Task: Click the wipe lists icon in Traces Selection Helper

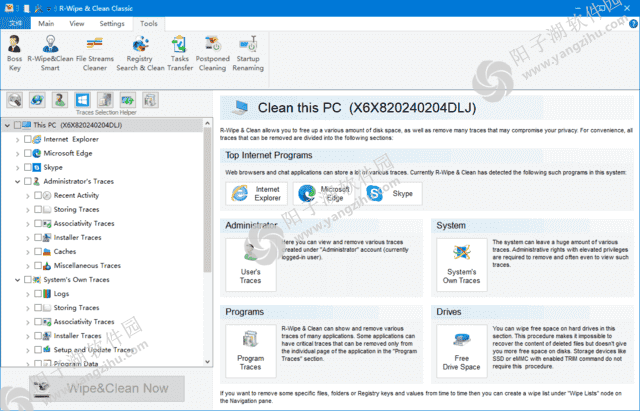Action: pos(150,100)
